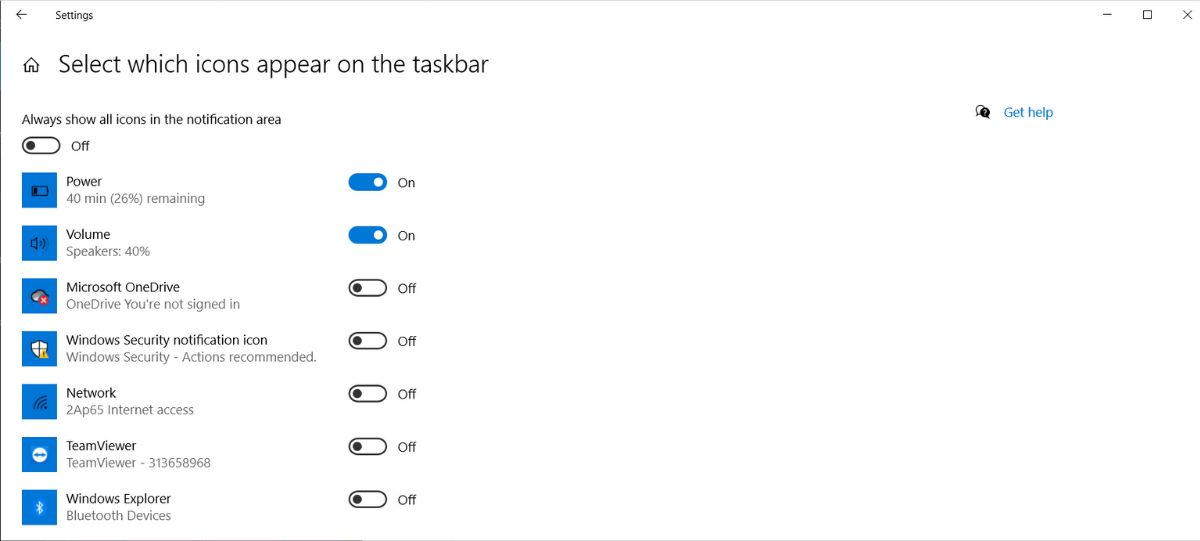The height and width of the screenshot is (541, 1200).
Task: Go to Settings home via house icon
Action: pos(32,66)
